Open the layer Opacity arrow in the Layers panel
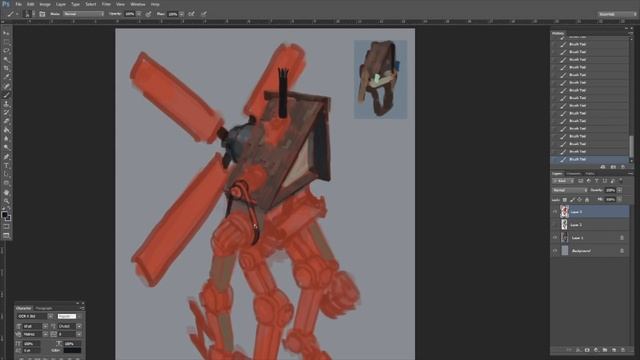The image size is (640, 360). pos(620,190)
